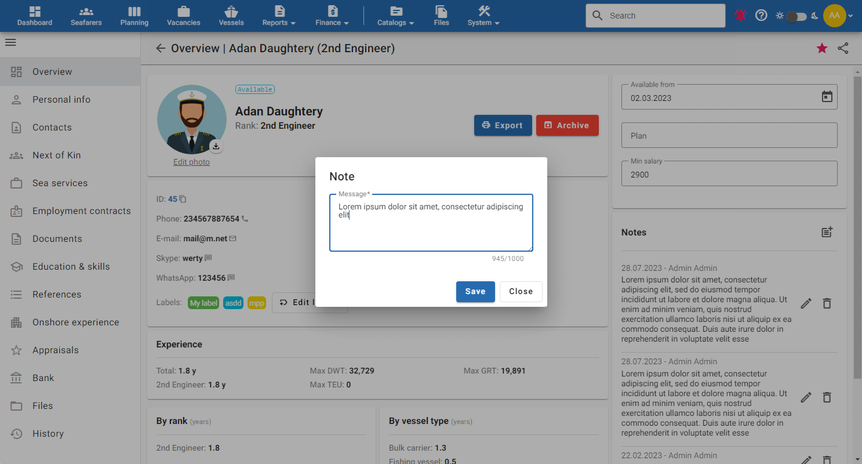Click the calendar icon in Available from

(826, 97)
